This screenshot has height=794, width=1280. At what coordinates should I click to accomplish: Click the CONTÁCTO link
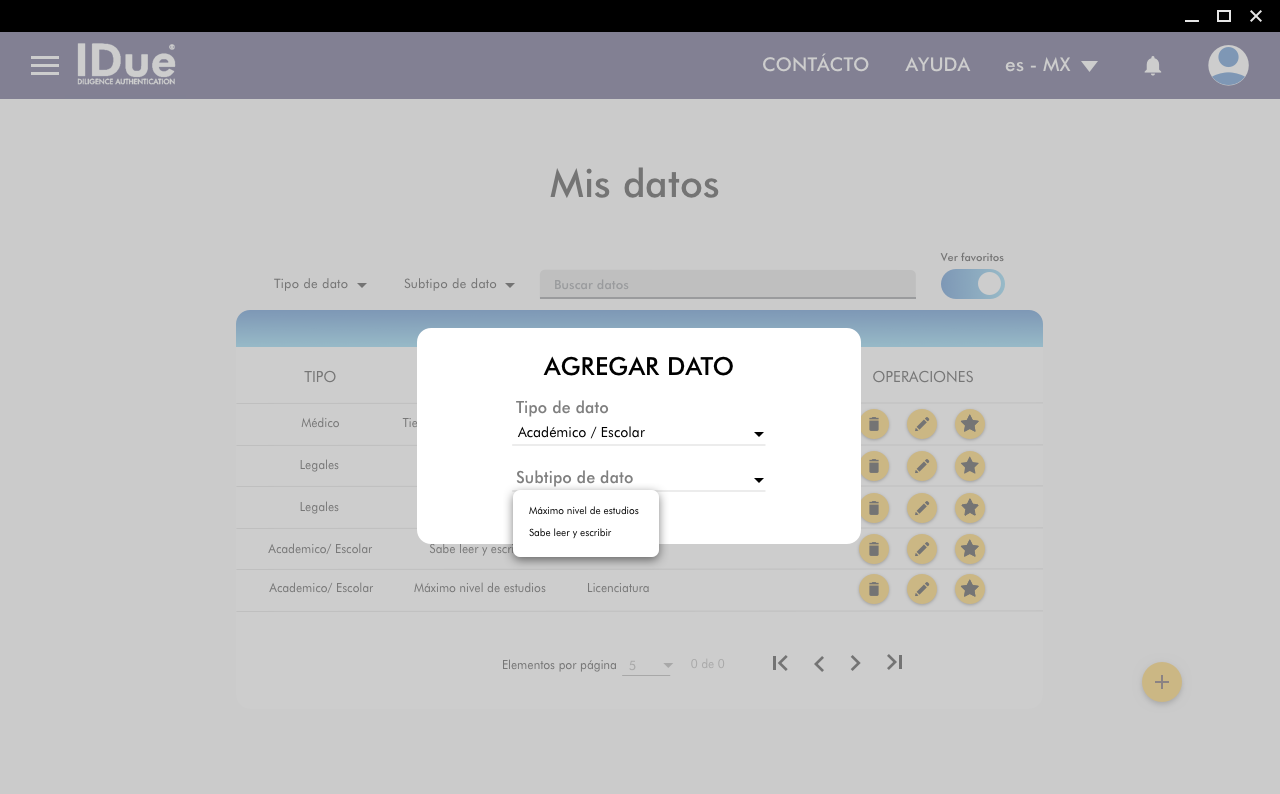pyautogui.click(x=815, y=65)
